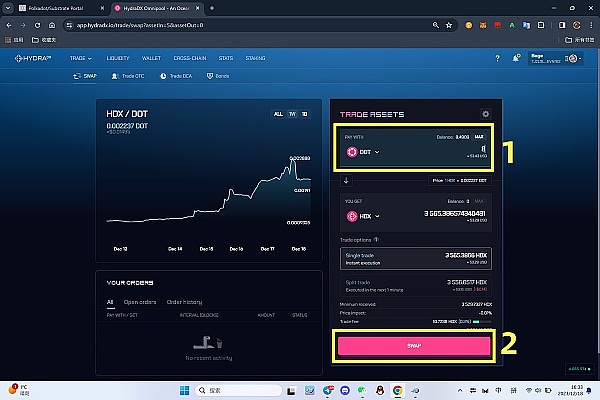The width and height of the screenshot is (600, 400).
Task: Open trade settings gear icon
Action: [x=486, y=115]
